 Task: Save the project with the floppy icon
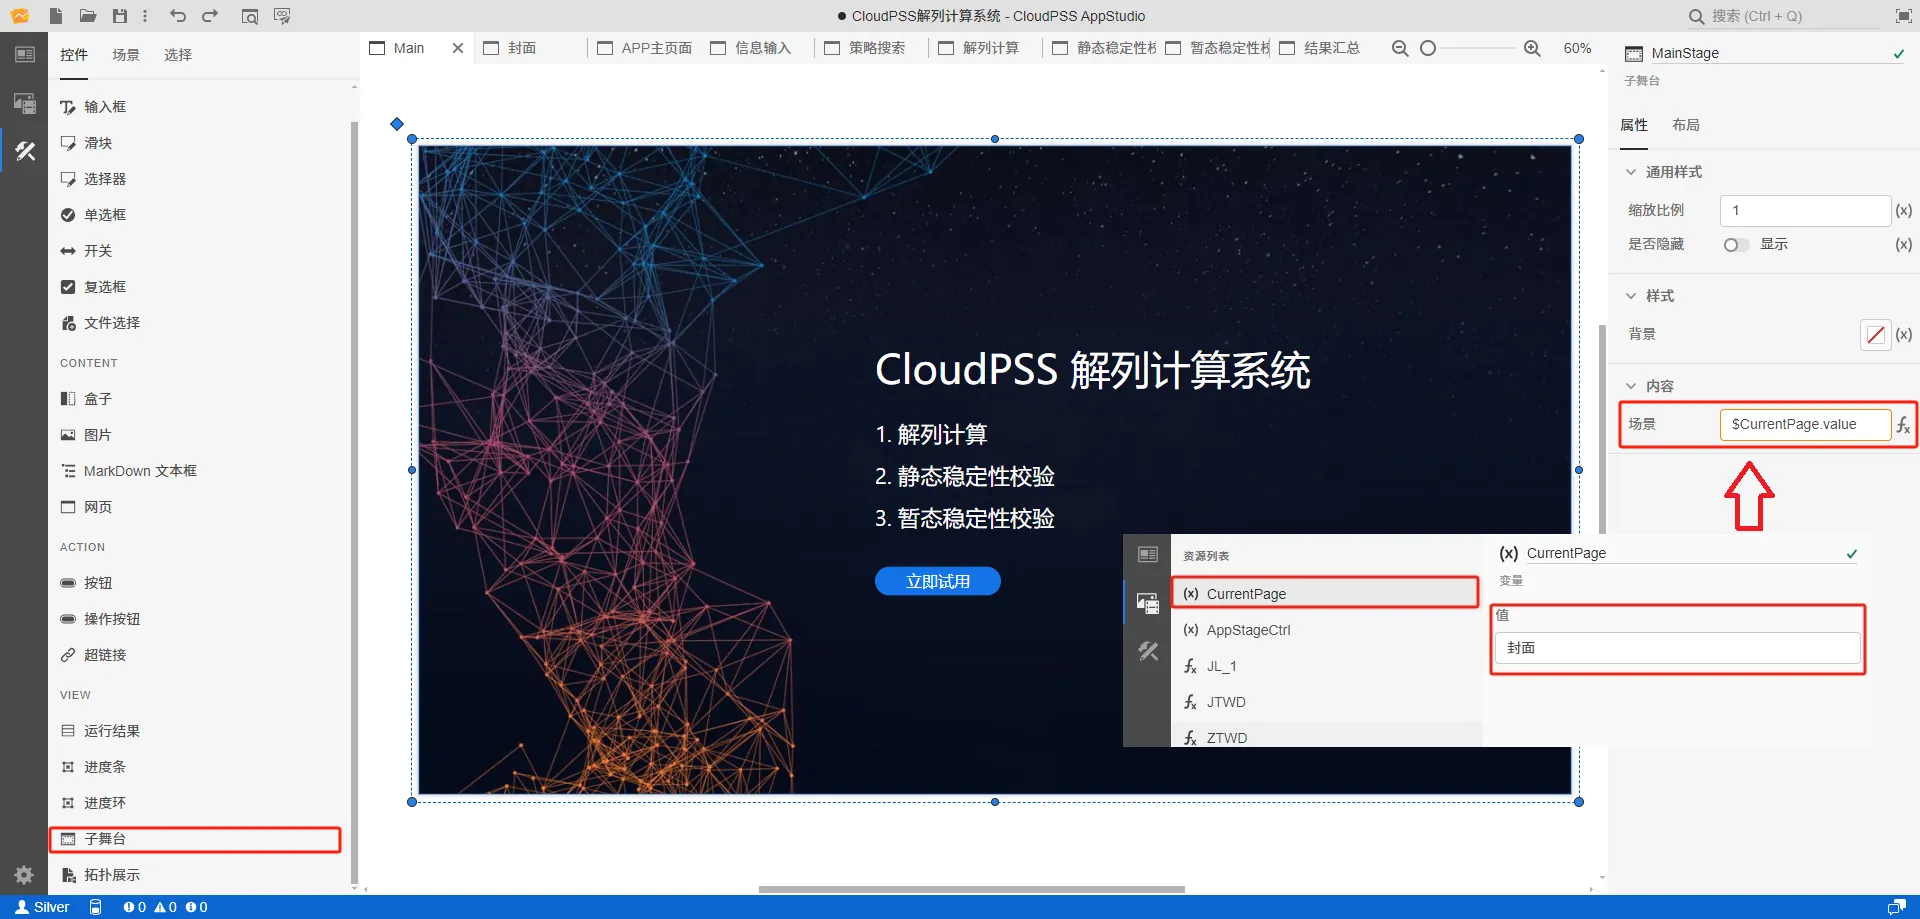(120, 16)
